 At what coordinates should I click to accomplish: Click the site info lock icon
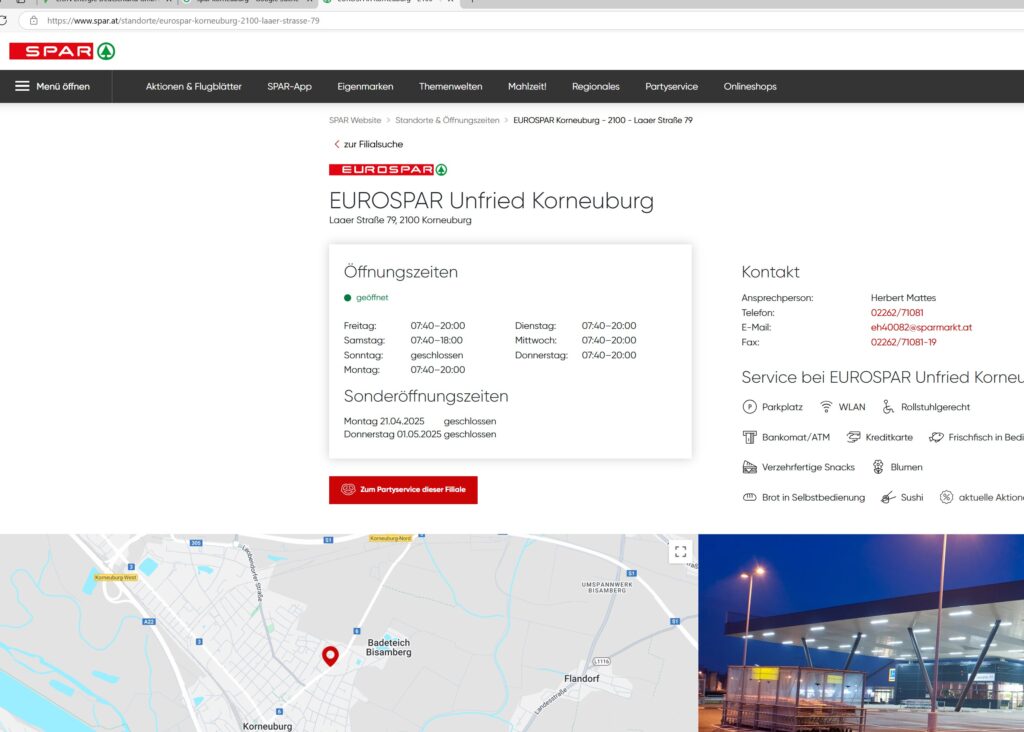click(x=33, y=21)
